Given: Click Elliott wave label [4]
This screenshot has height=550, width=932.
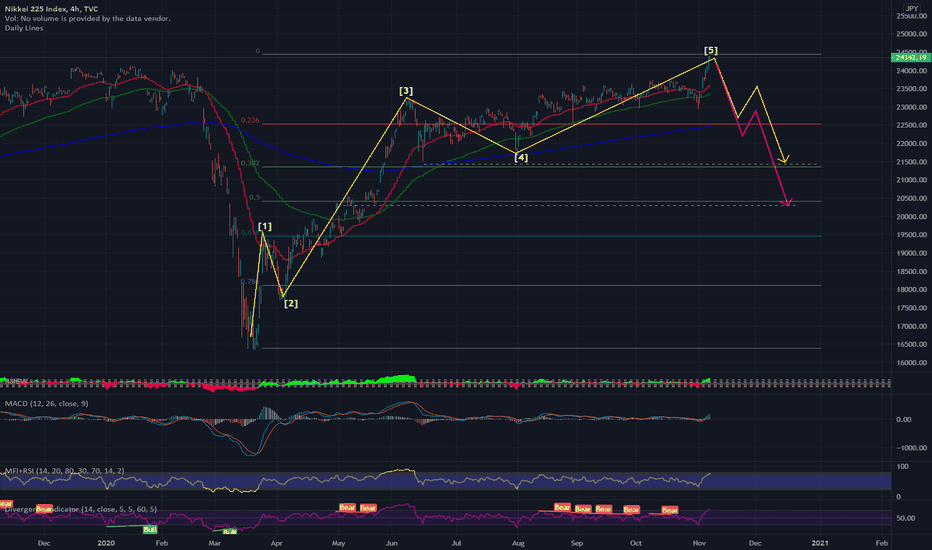Looking at the screenshot, I should click(521, 158).
